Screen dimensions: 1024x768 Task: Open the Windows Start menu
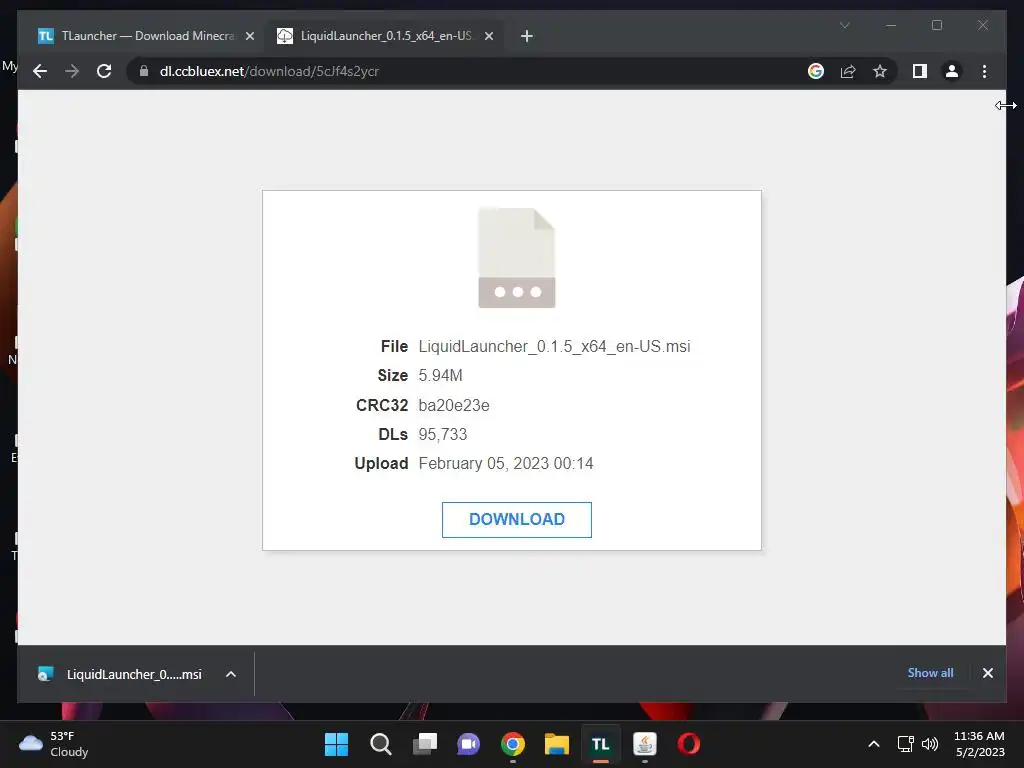336,744
